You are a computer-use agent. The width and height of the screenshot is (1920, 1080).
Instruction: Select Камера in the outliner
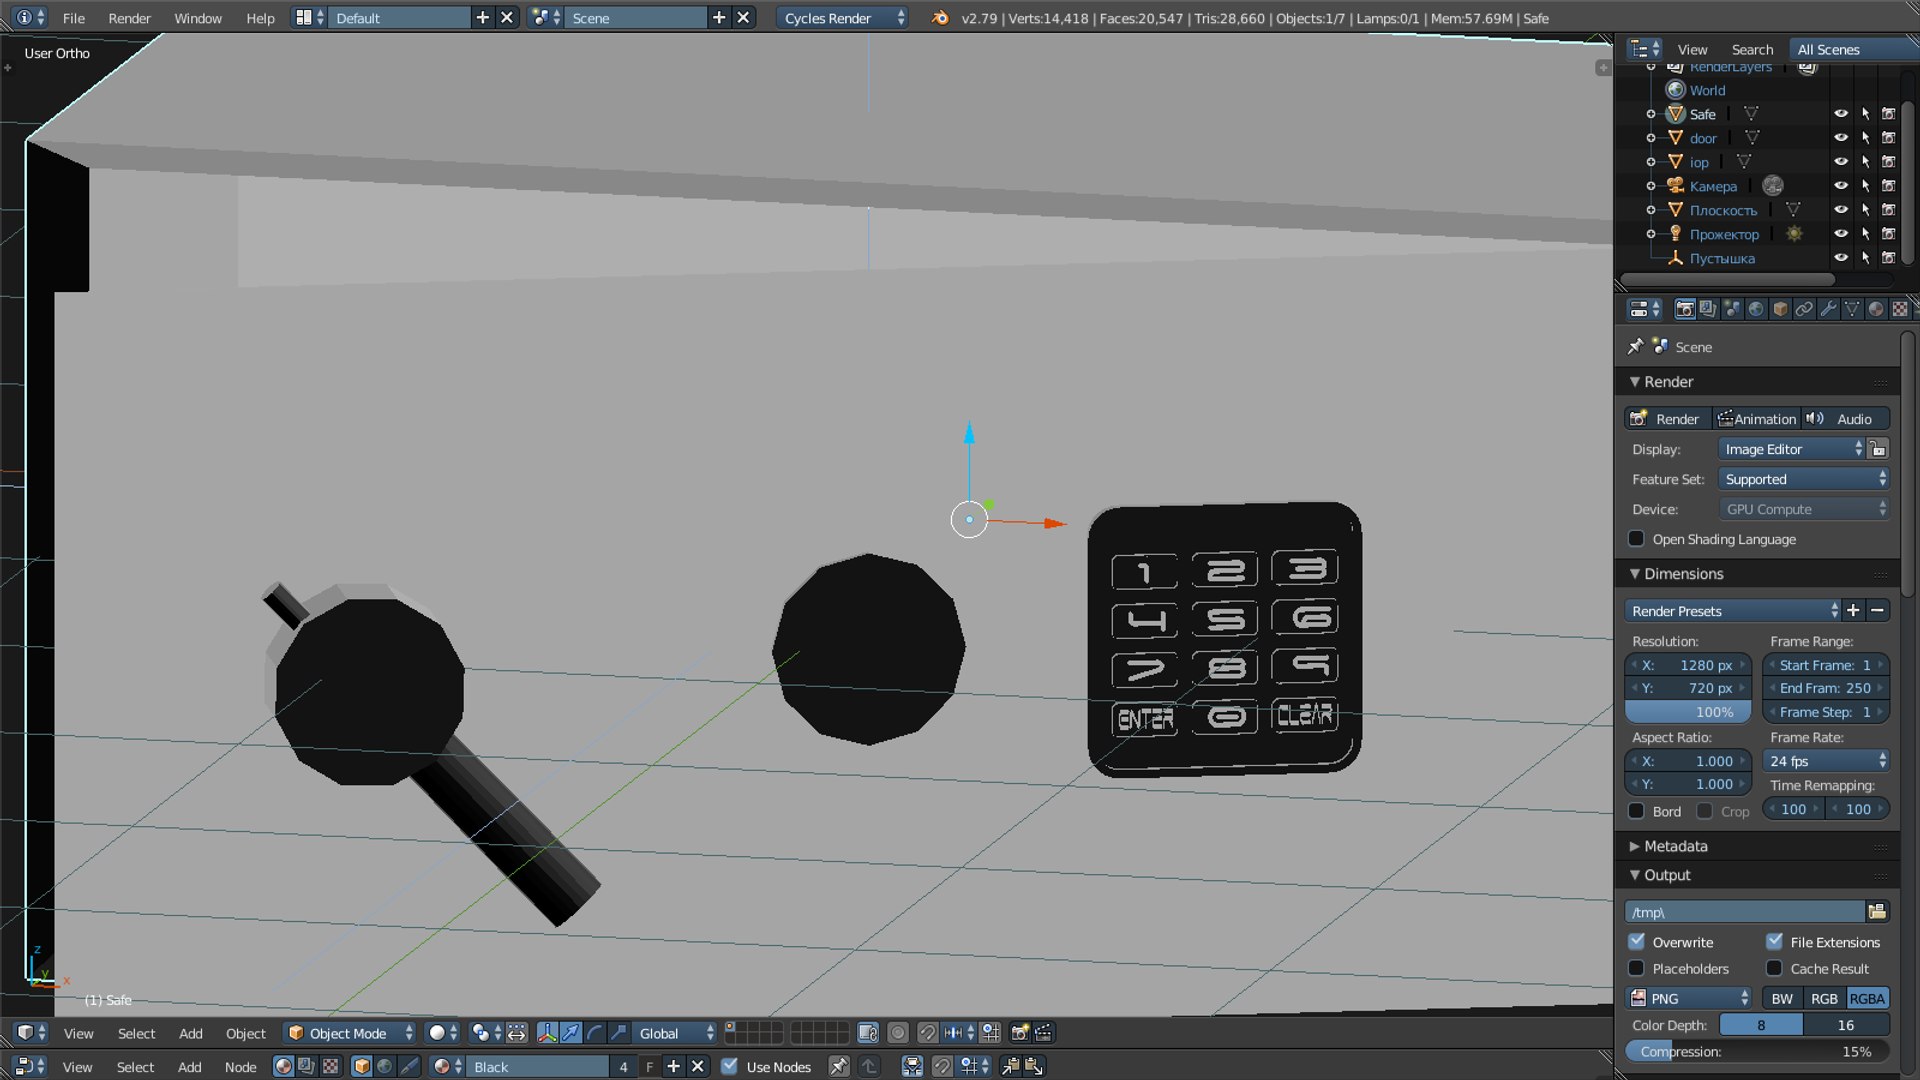[1713, 186]
